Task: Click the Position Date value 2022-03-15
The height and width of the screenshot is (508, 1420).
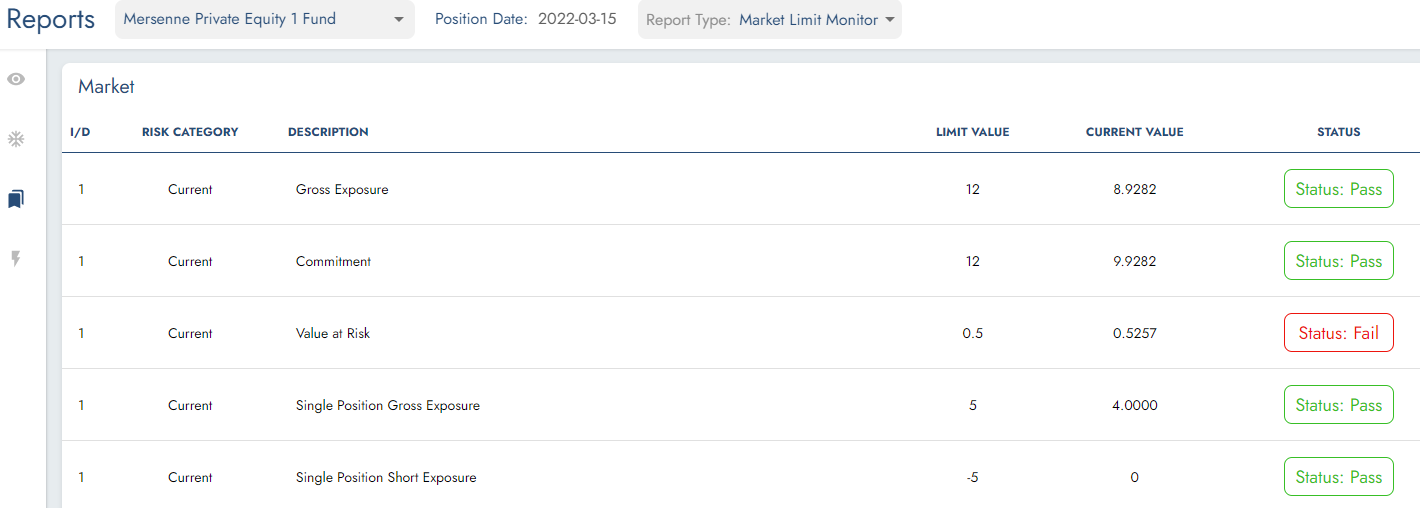Action: point(577,19)
